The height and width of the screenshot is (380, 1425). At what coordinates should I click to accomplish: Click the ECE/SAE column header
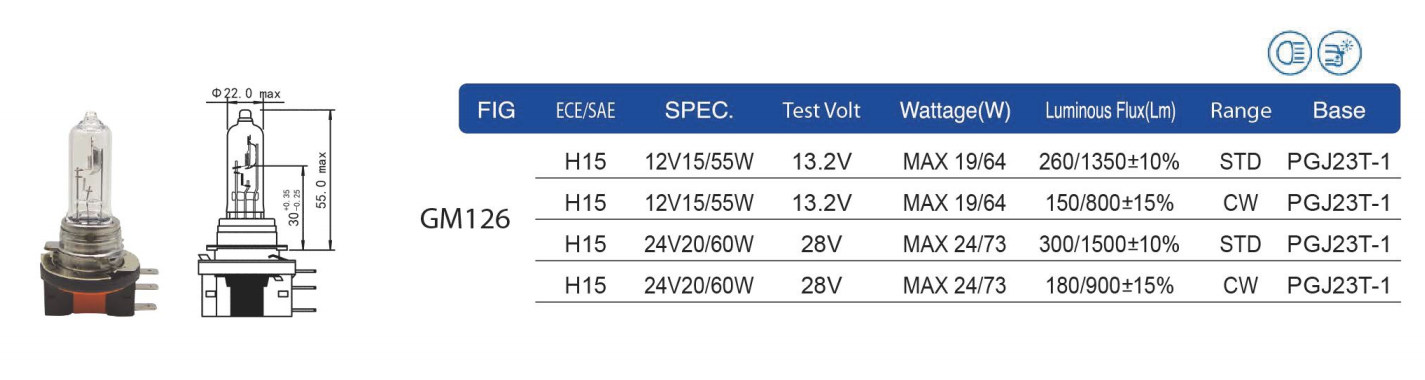[585, 111]
